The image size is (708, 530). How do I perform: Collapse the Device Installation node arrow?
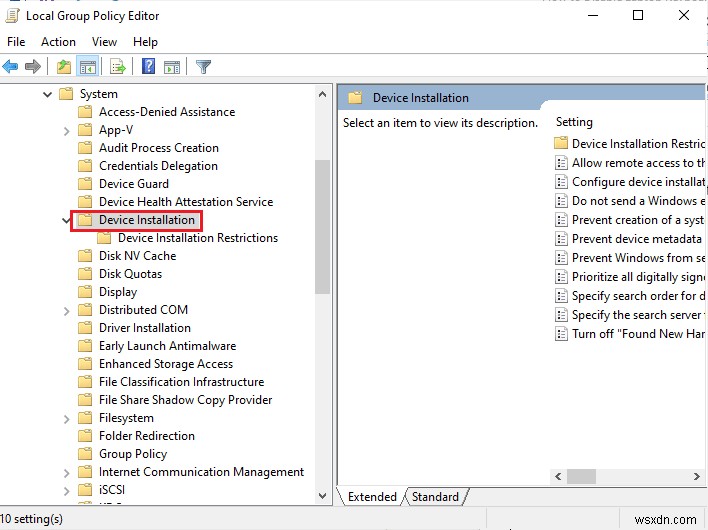click(66, 220)
